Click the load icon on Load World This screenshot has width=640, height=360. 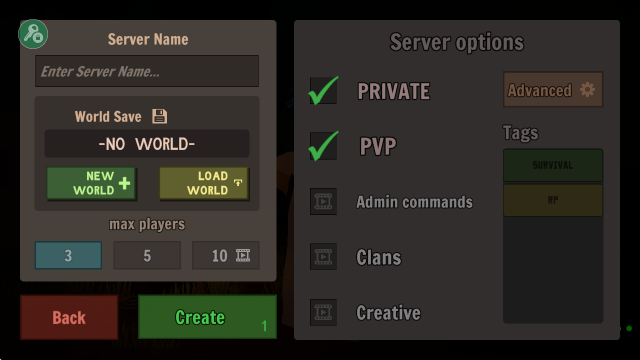(238, 183)
